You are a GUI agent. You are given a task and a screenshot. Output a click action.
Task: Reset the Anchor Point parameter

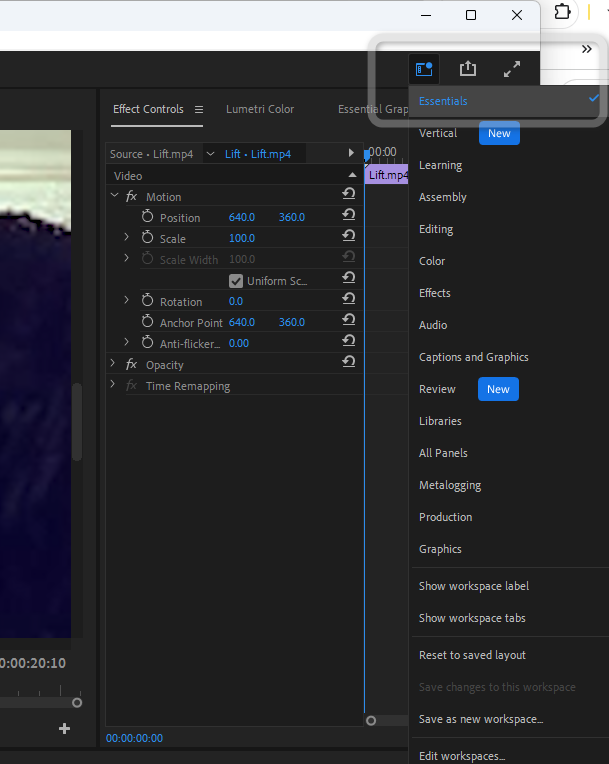(x=348, y=322)
